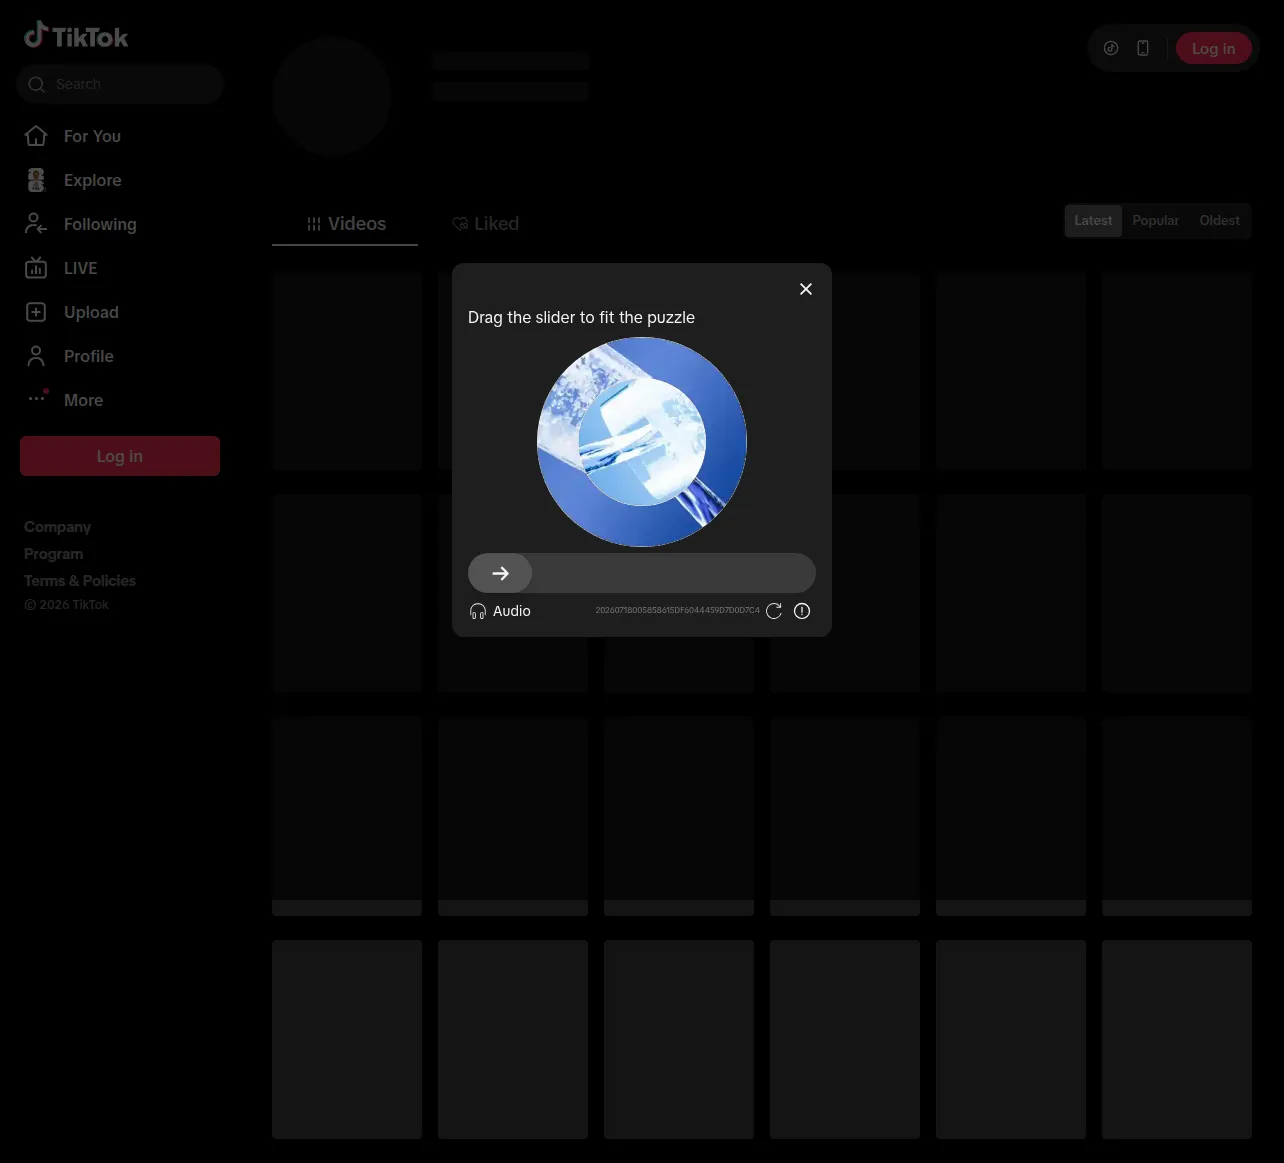Expand the Program footer link
1284x1163 pixels.
[x=53, y=554]
